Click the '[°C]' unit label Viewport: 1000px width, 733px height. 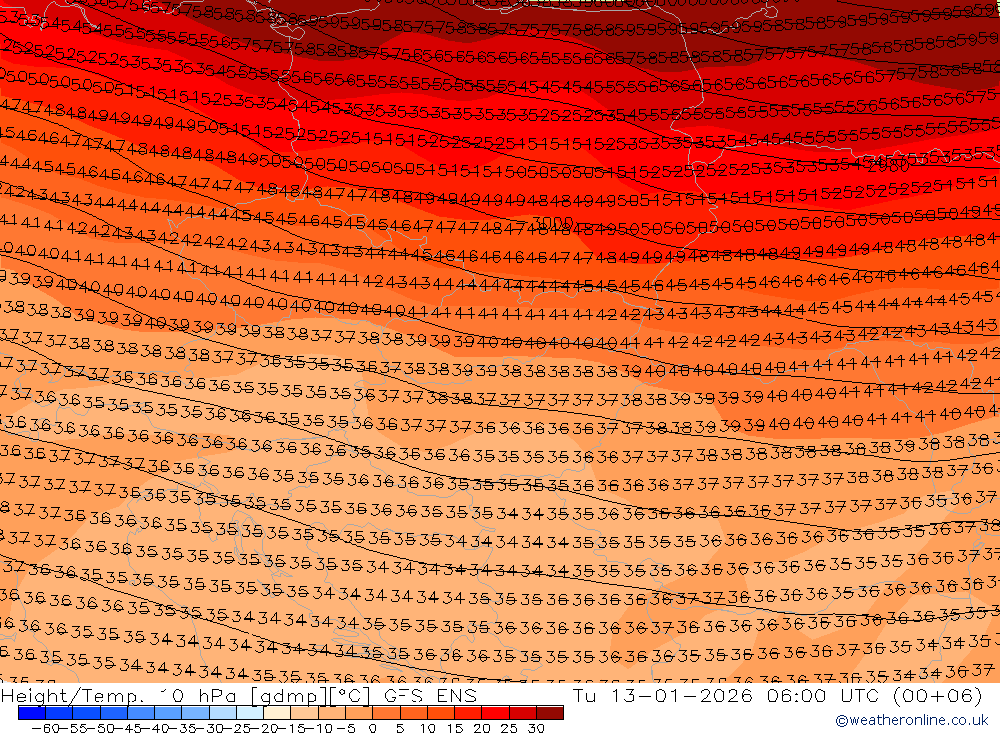349,695
